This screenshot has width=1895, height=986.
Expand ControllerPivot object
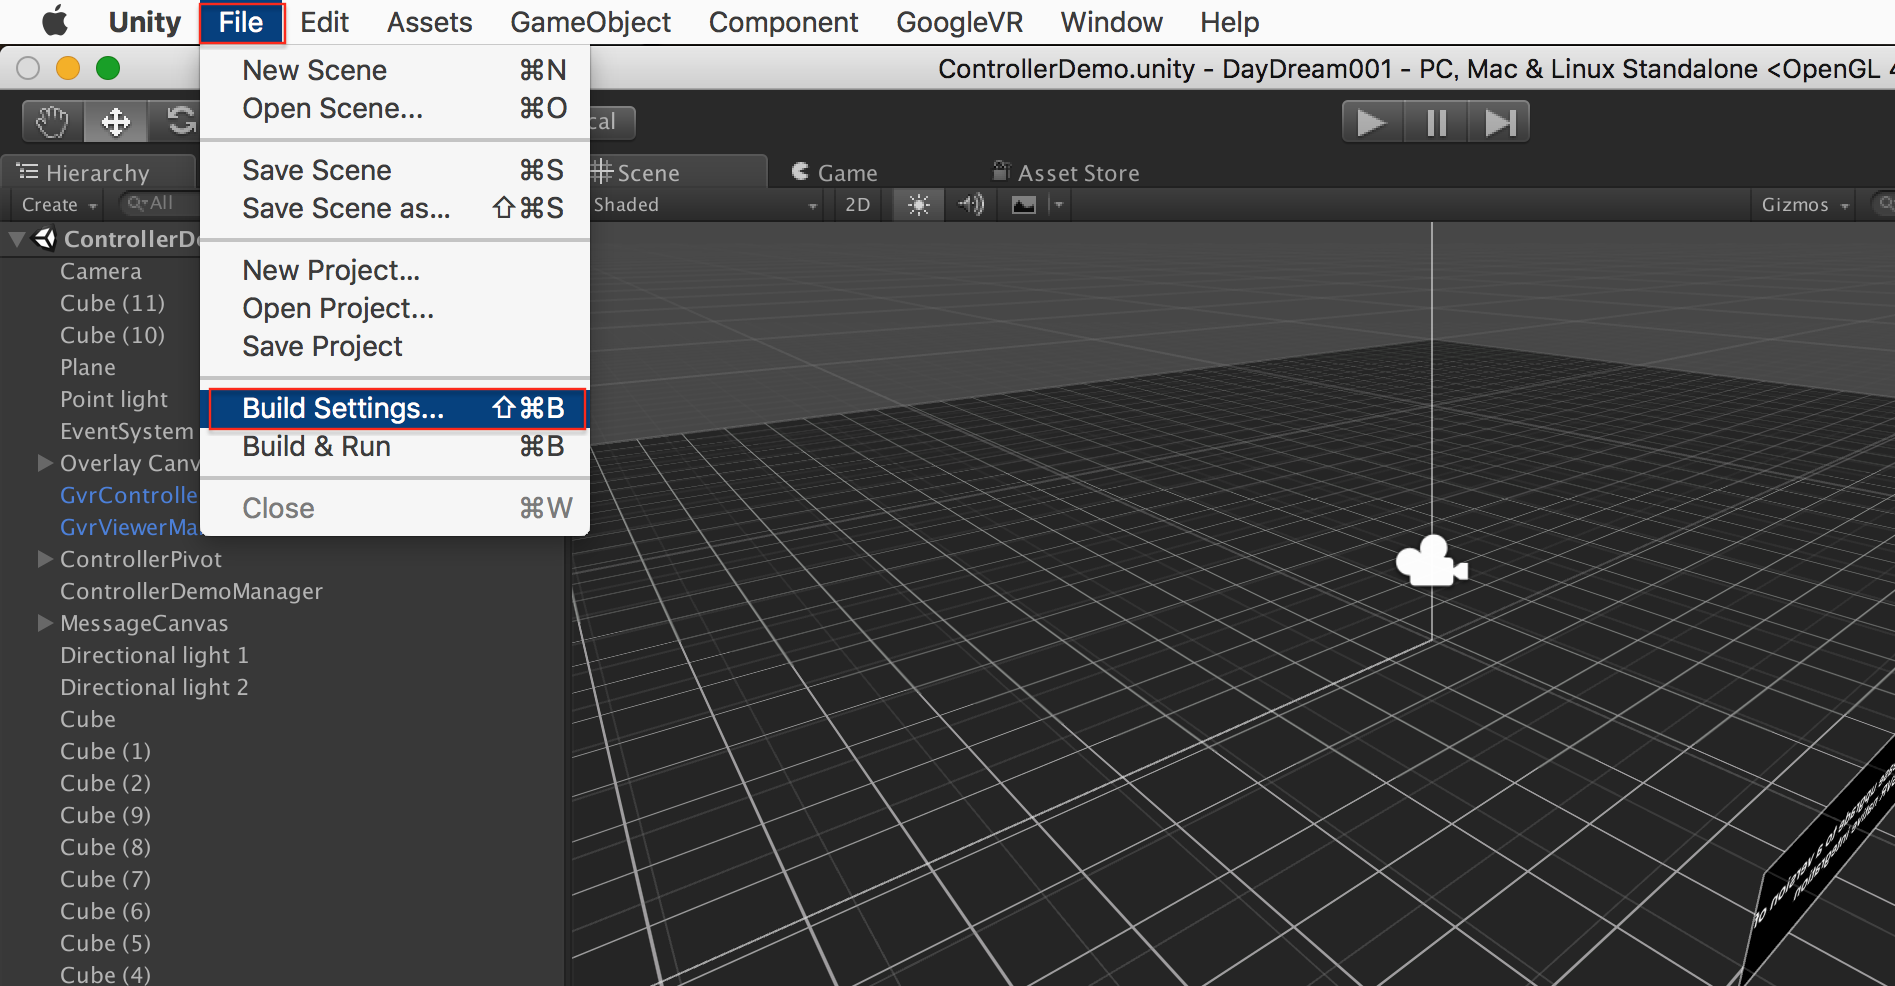point(45,559)
